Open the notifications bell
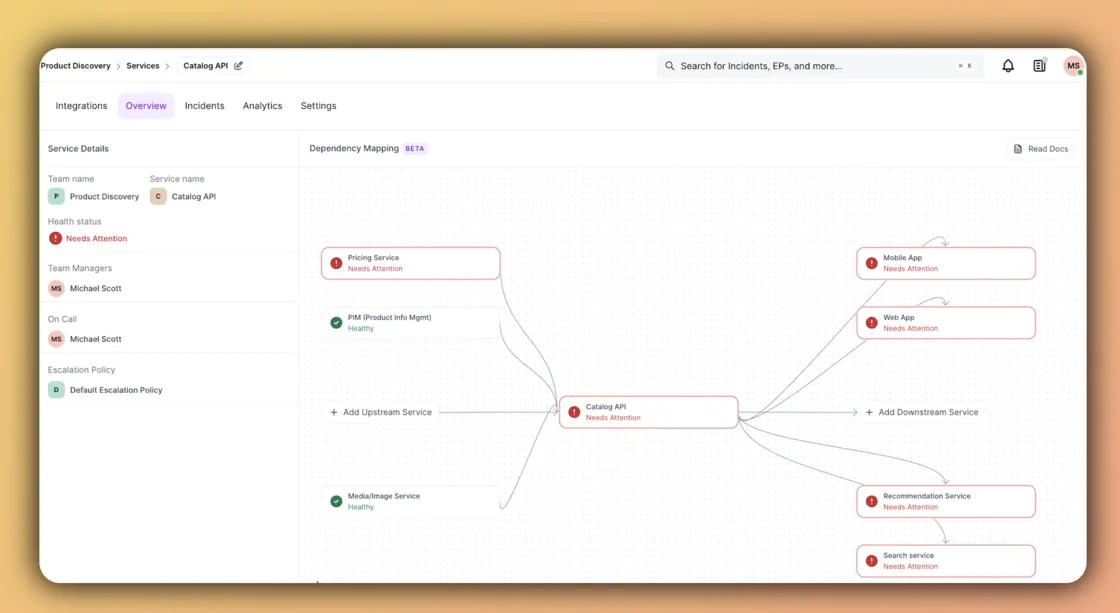The image size is (1120, 613). [x=1008, y=66]
